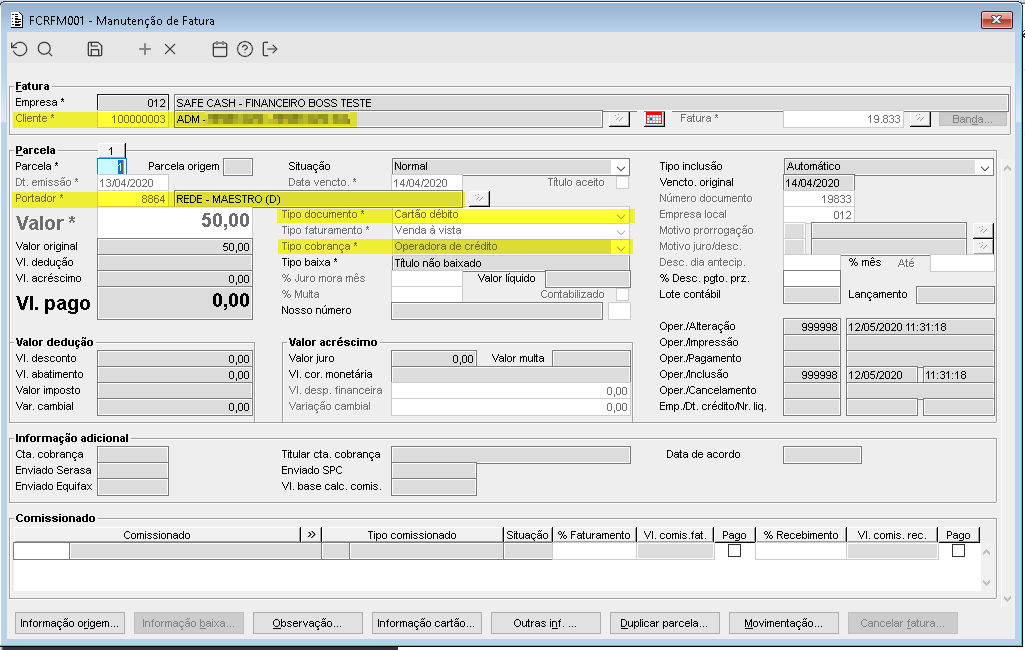Click the plus icon to add record
The height and width of the screenshot is (650, 1025).
(x=145, y=49)
